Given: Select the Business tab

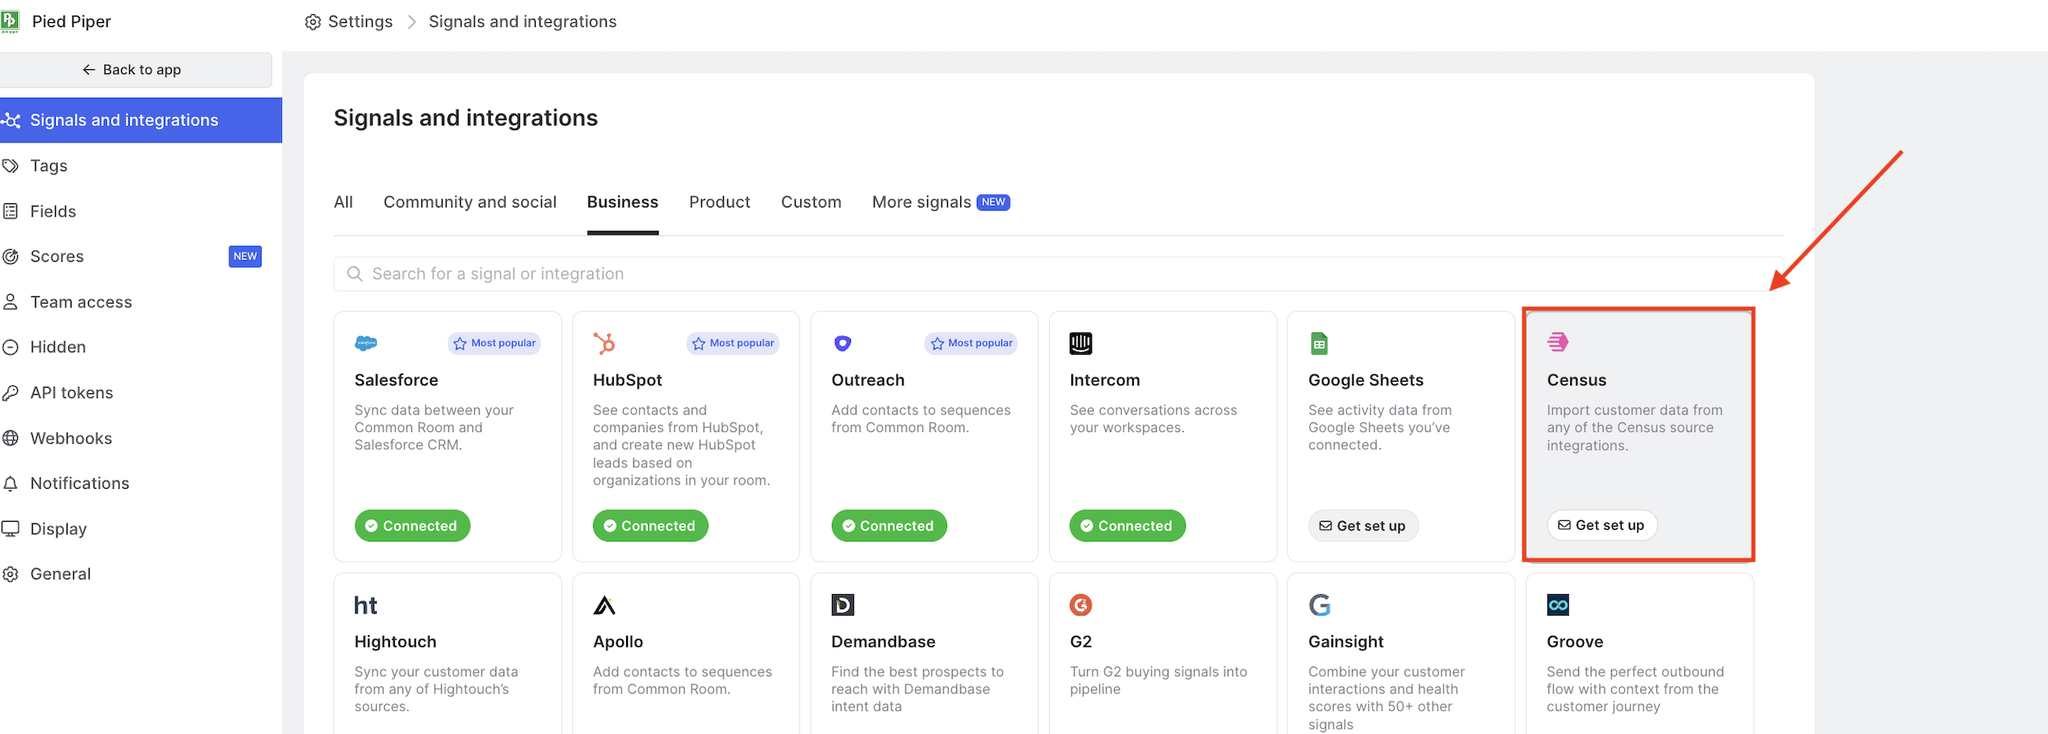Looking at the screenshot, I should click(x=623, y=202).
